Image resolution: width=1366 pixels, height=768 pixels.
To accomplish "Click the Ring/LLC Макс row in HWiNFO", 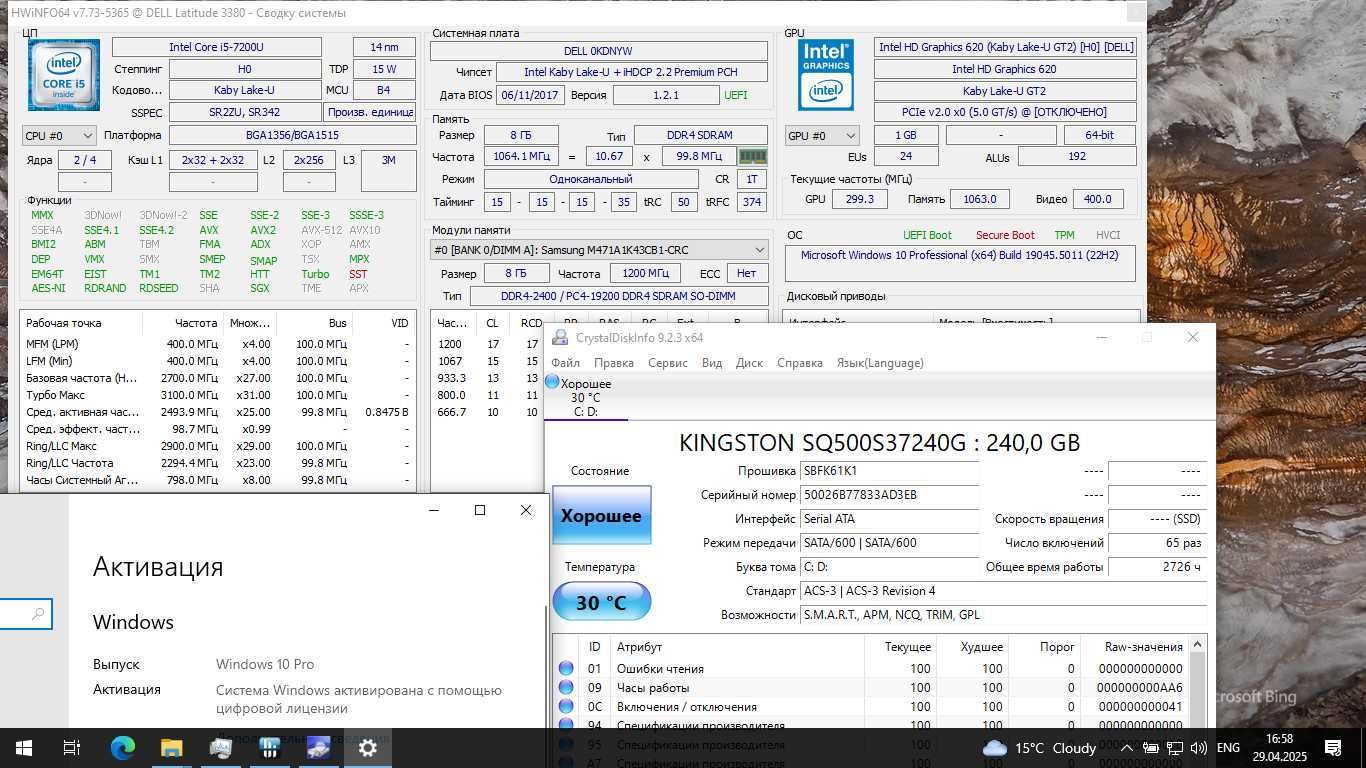I will click(x=217, y=446).
